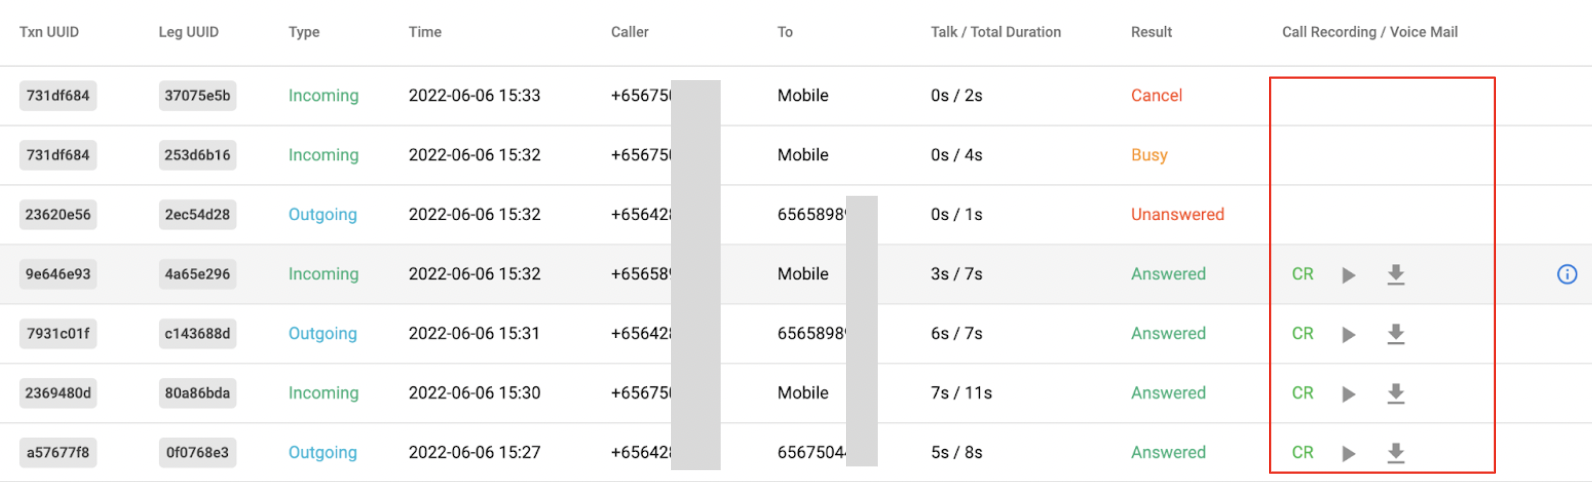Viewport: 1592px width, 482px height.
Task: Play recording for call 7931c01f
Action: pyautogui.click(x=1348, y=335)
